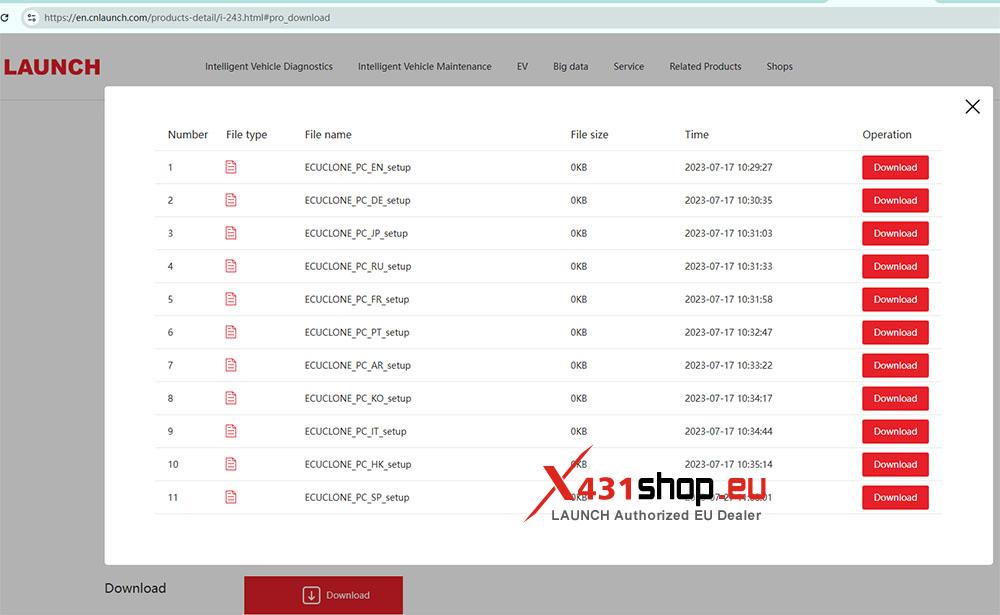Download the ECUCLONE_PC_FR_setup file
The image size is (1000, 615).
tap(895, 299)
